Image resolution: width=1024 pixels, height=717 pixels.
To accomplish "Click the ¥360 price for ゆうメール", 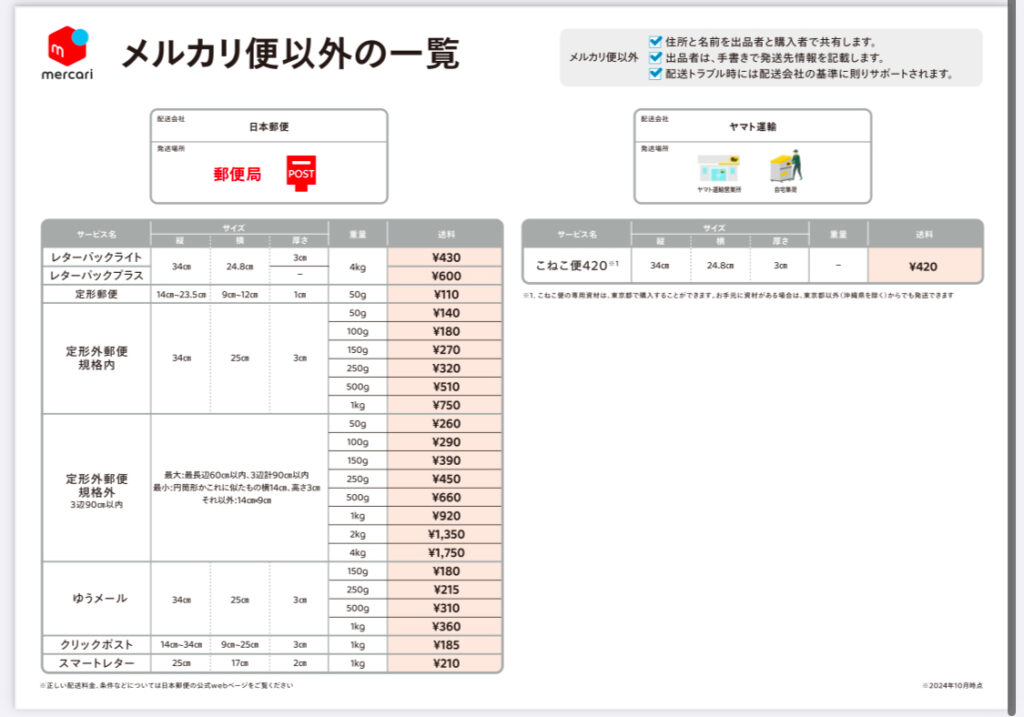I will (x=446, y=626).
